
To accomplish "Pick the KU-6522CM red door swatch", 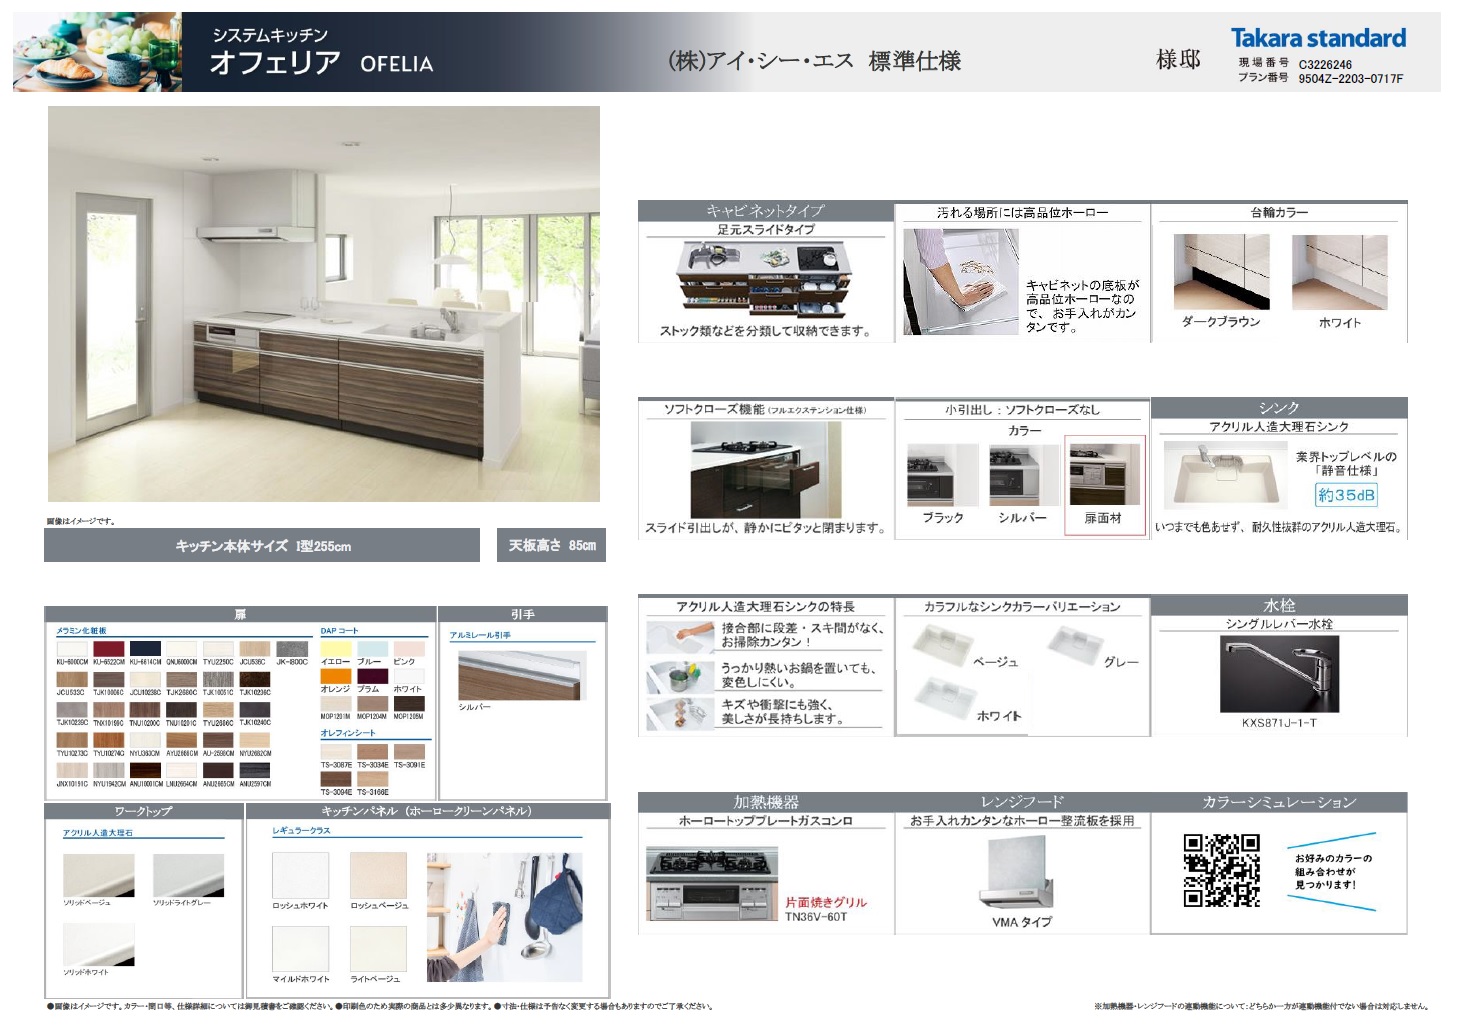I will click(109, 648).
